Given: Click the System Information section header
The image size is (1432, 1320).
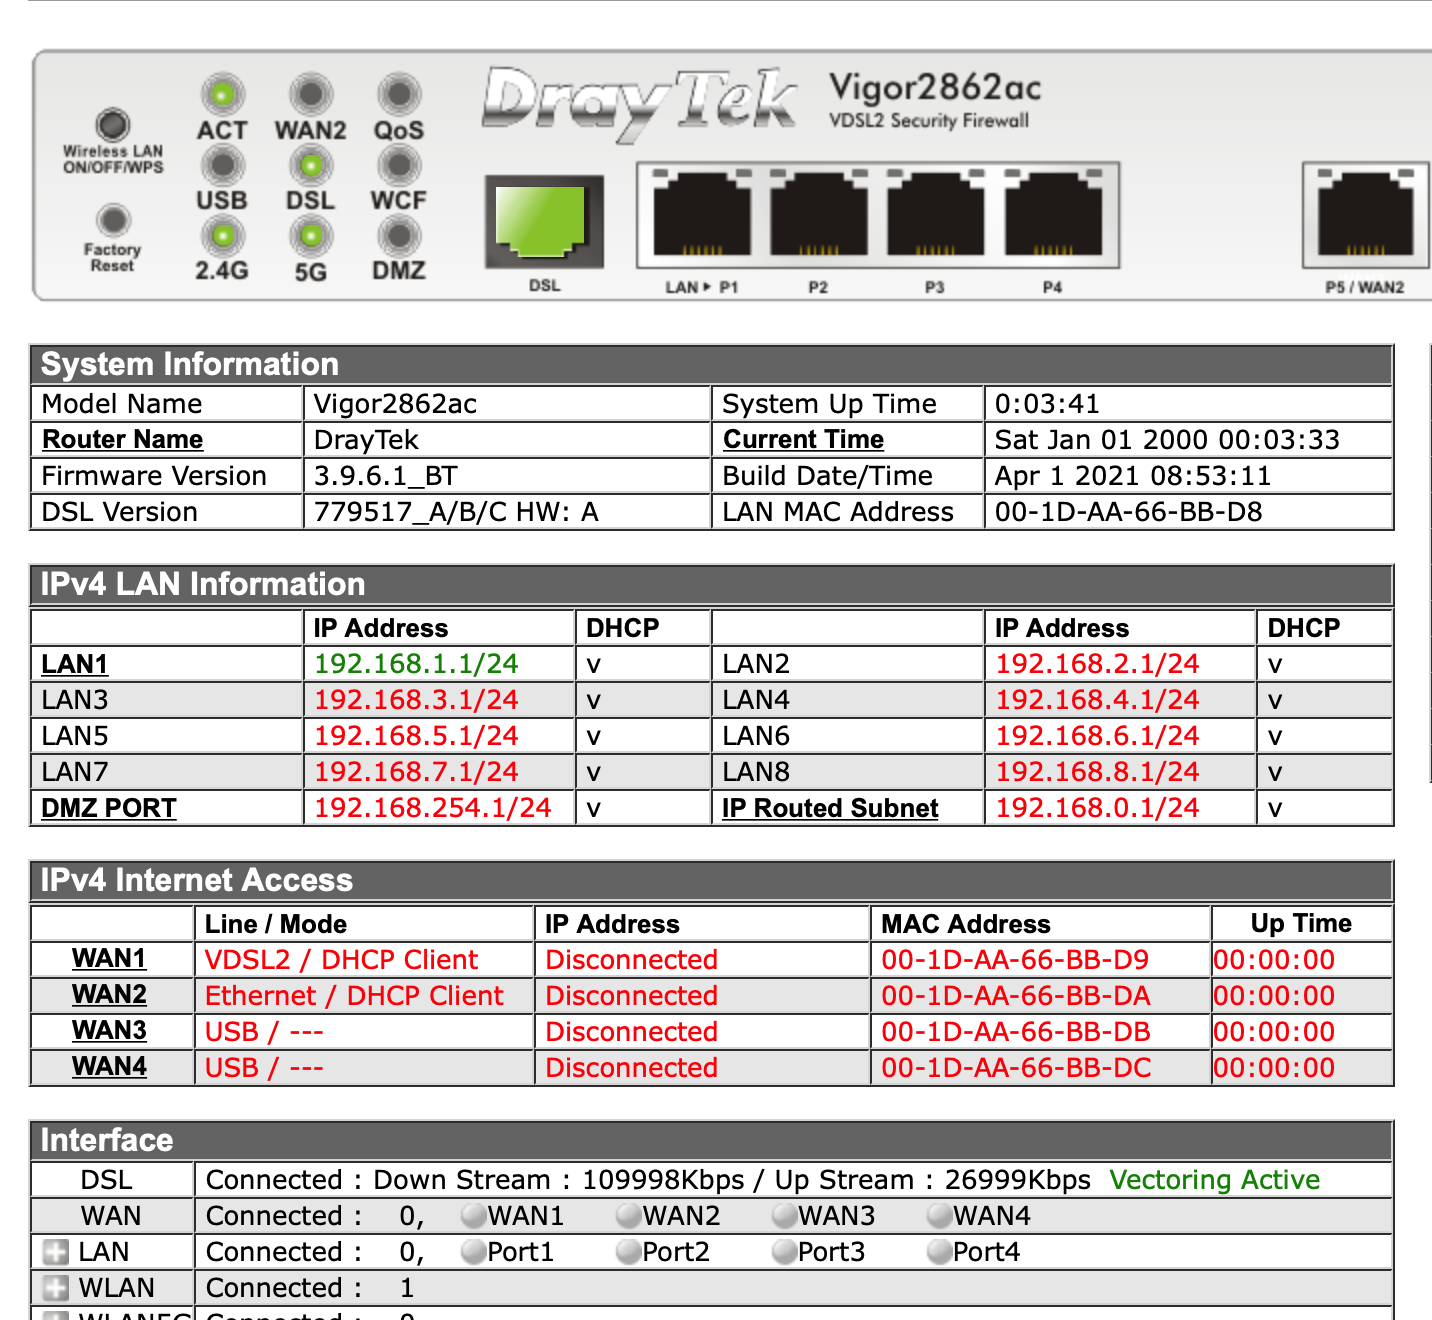Looking at the screenshot, I should (711, 364).
